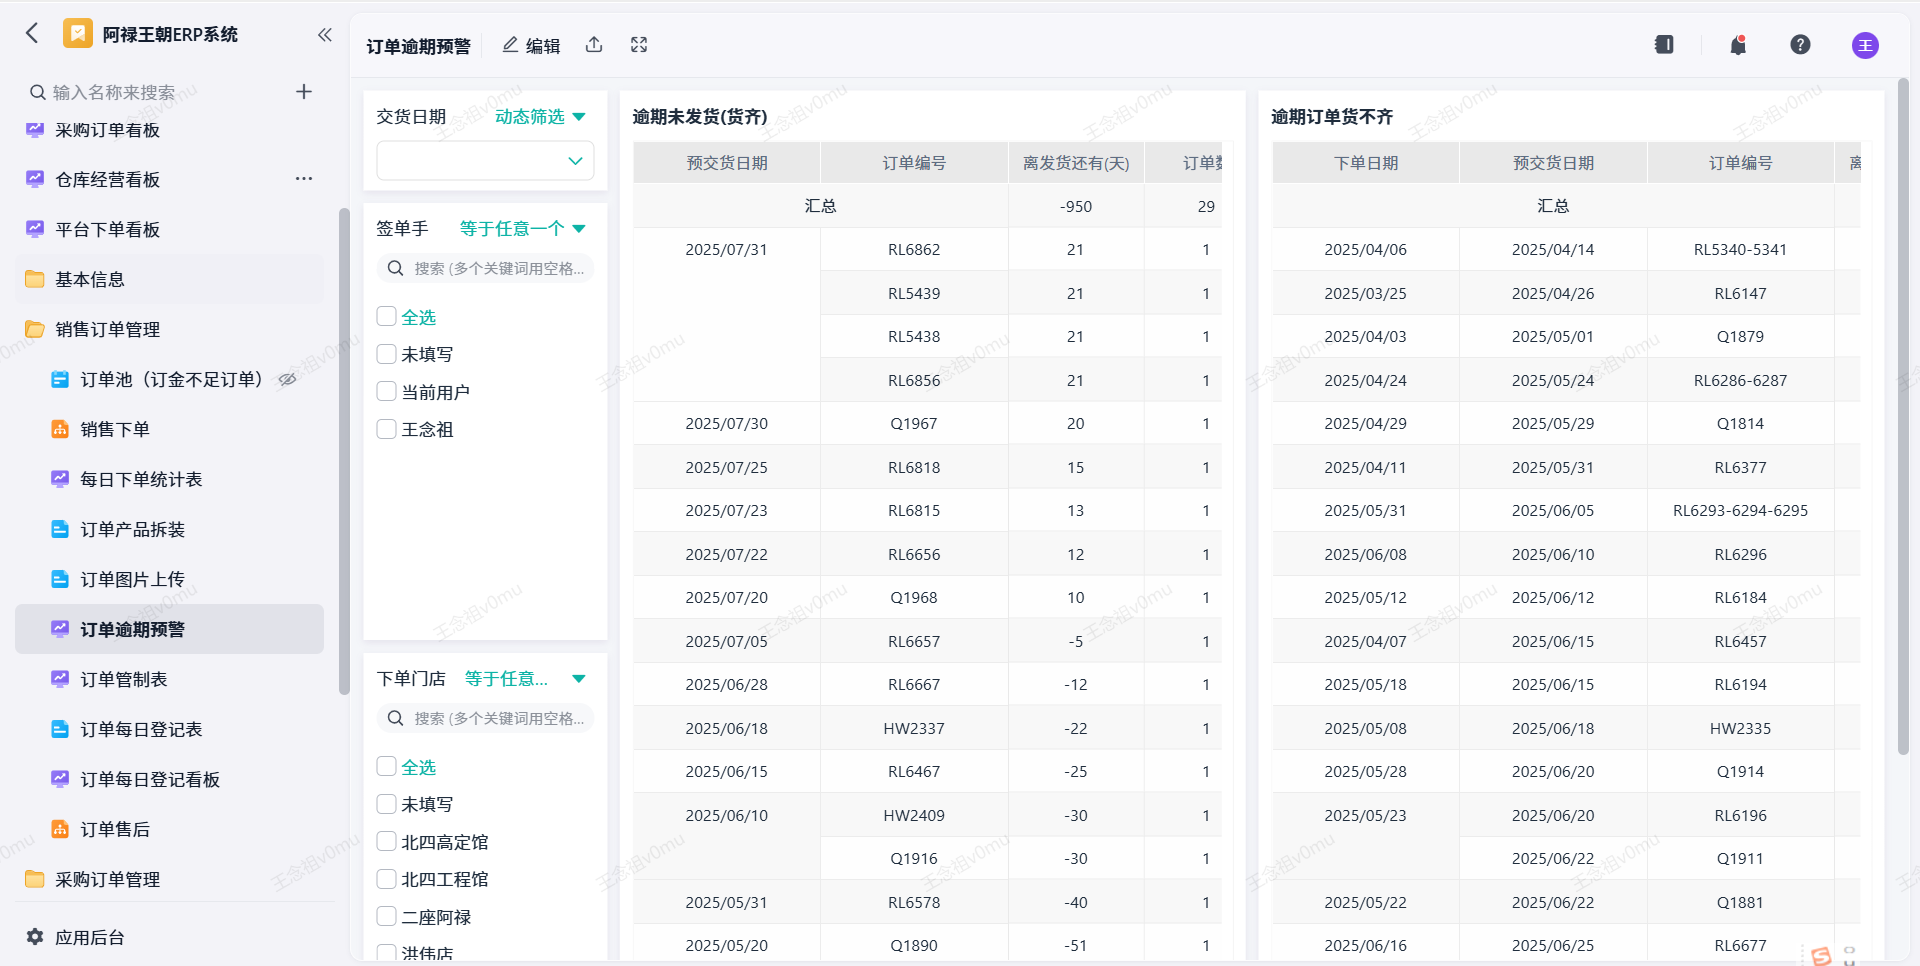Expand the 采购订单管理 folder
This screenshot has width=1920, height=966.
[170, 879]
